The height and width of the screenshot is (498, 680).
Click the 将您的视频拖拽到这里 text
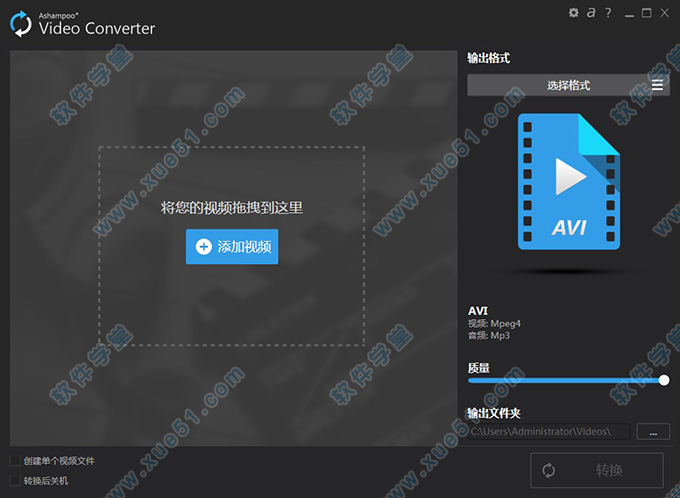point(232,207)
